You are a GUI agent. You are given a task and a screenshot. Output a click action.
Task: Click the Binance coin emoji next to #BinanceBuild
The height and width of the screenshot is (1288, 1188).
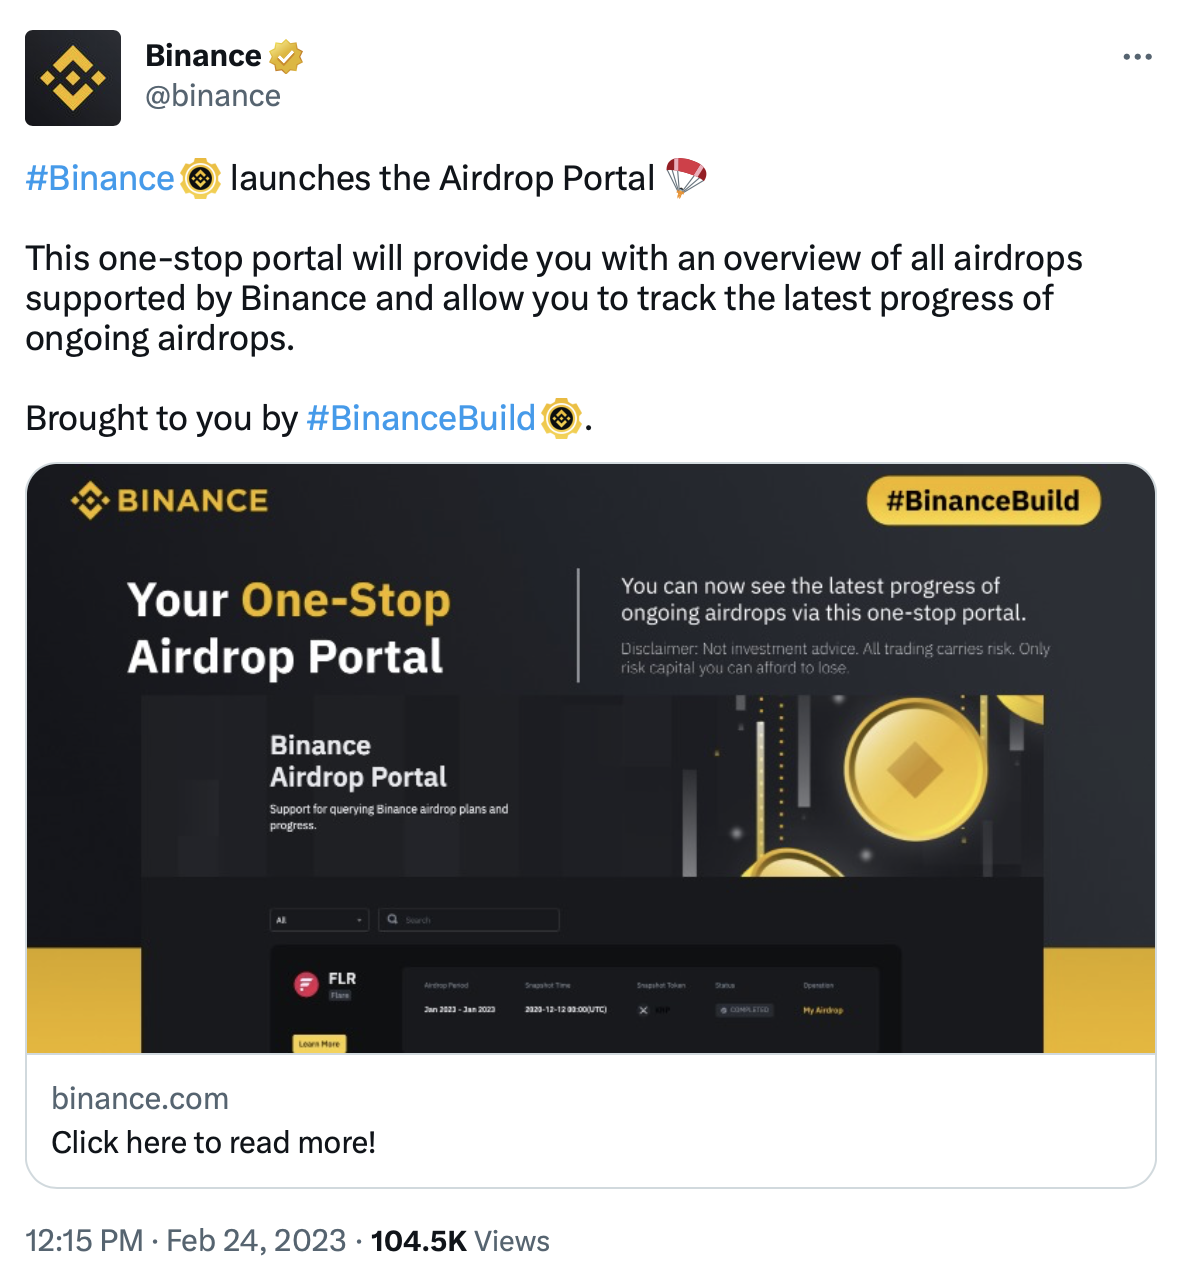(562, 418)
